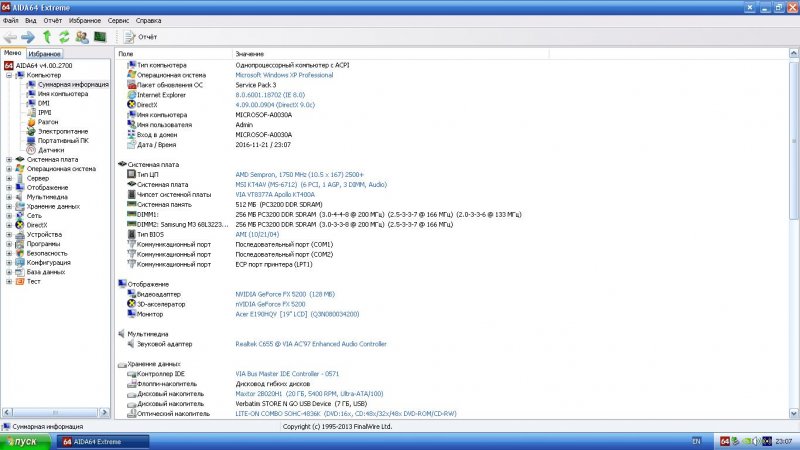The height and width of the screenshot is (450, 800).
Task: Click the AIDA64 tray icon in system tray
Action: [x=727, y=441]
